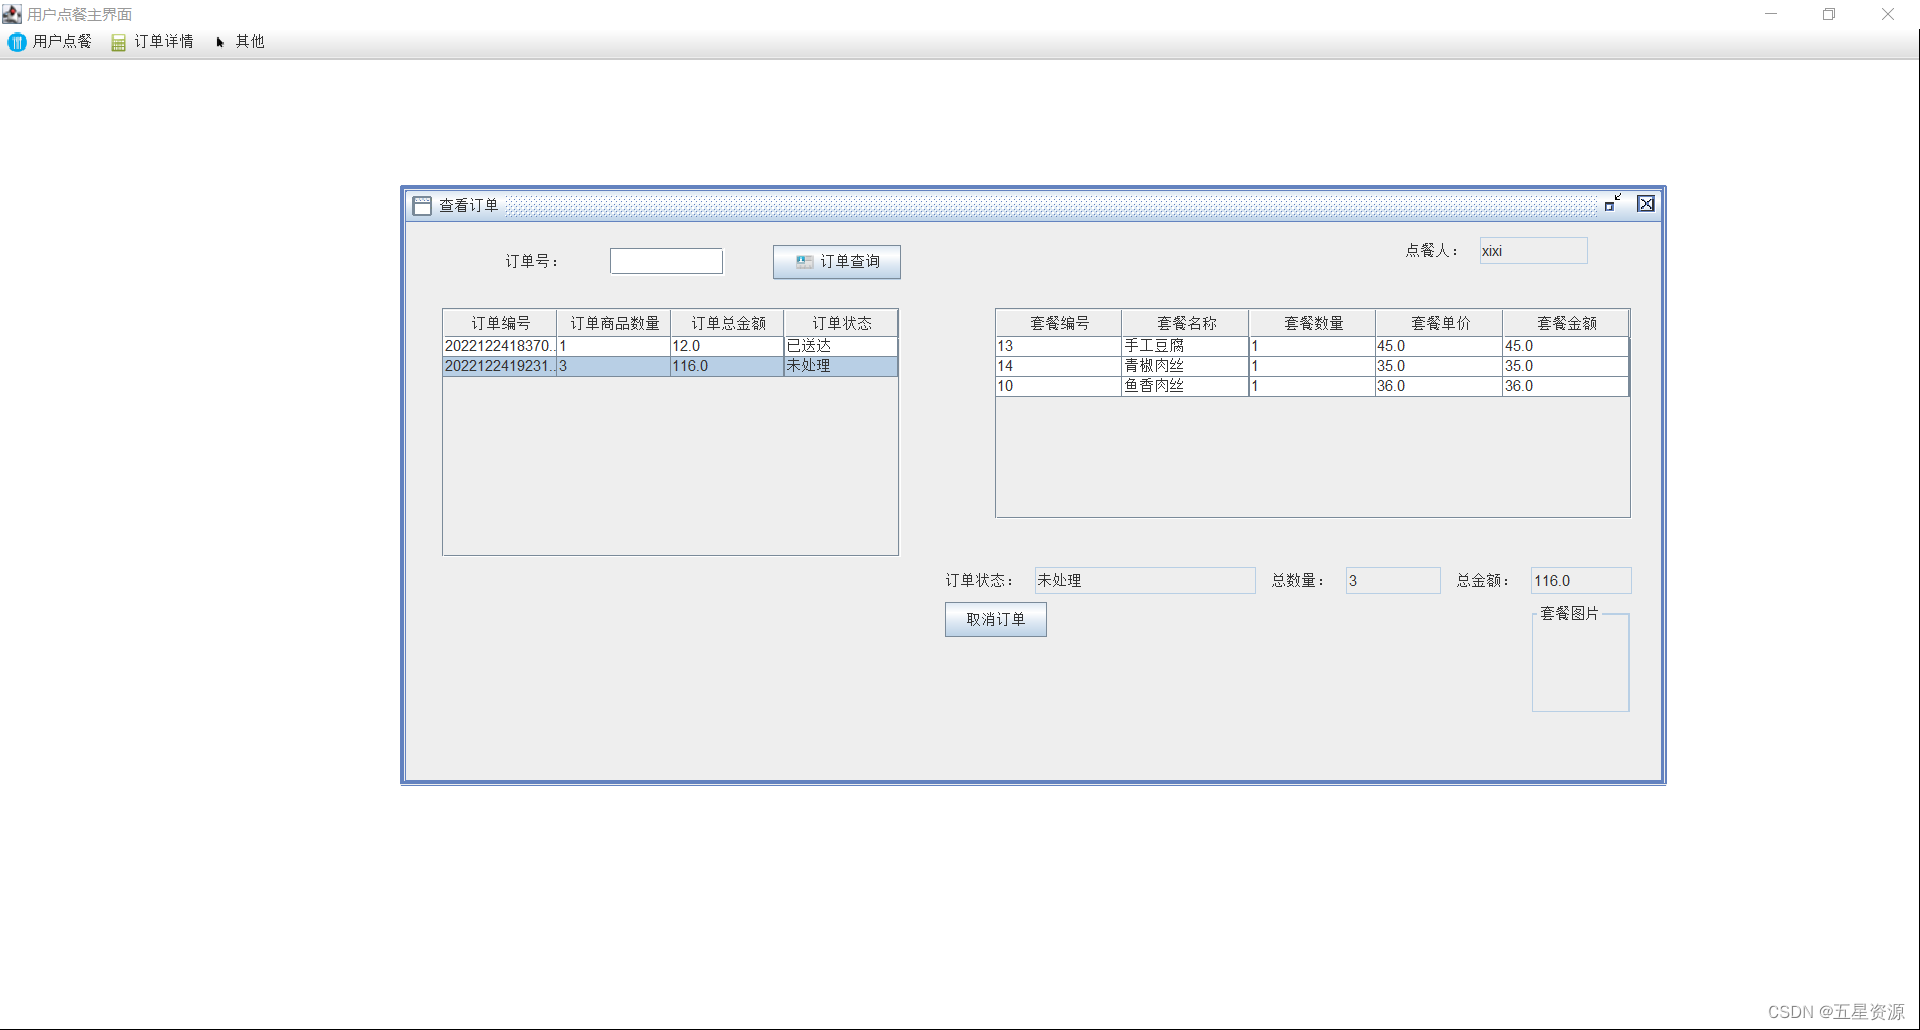Viewport: 1920px width, 1030px height.
Task: Select the order row with status 已送达
Action: [x=670, y=346]
